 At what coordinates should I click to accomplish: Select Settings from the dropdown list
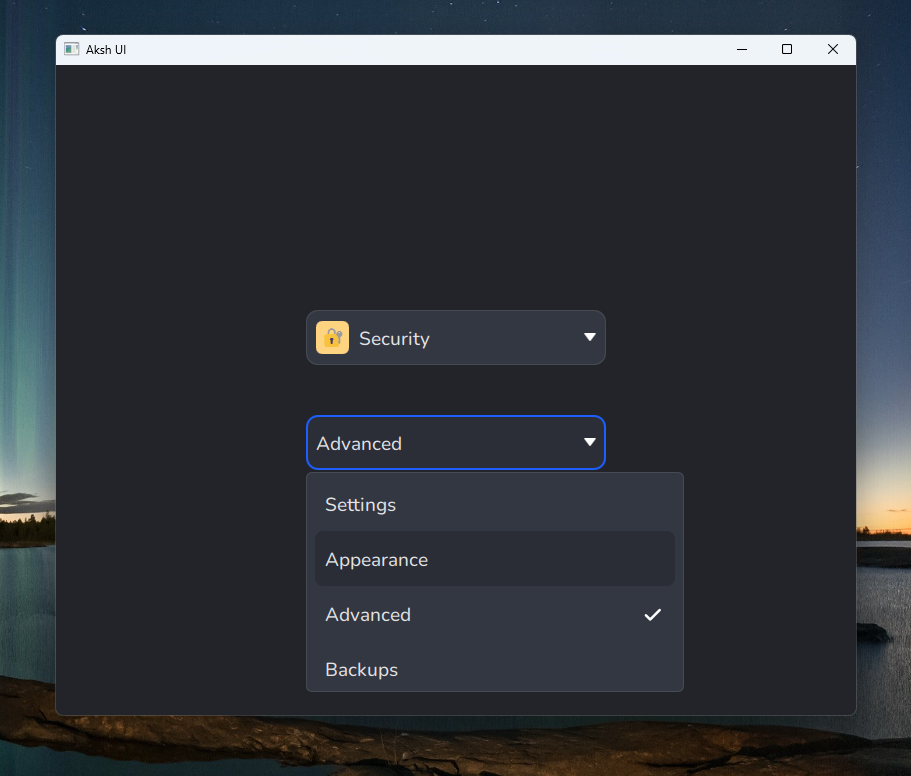pos(494,504)
